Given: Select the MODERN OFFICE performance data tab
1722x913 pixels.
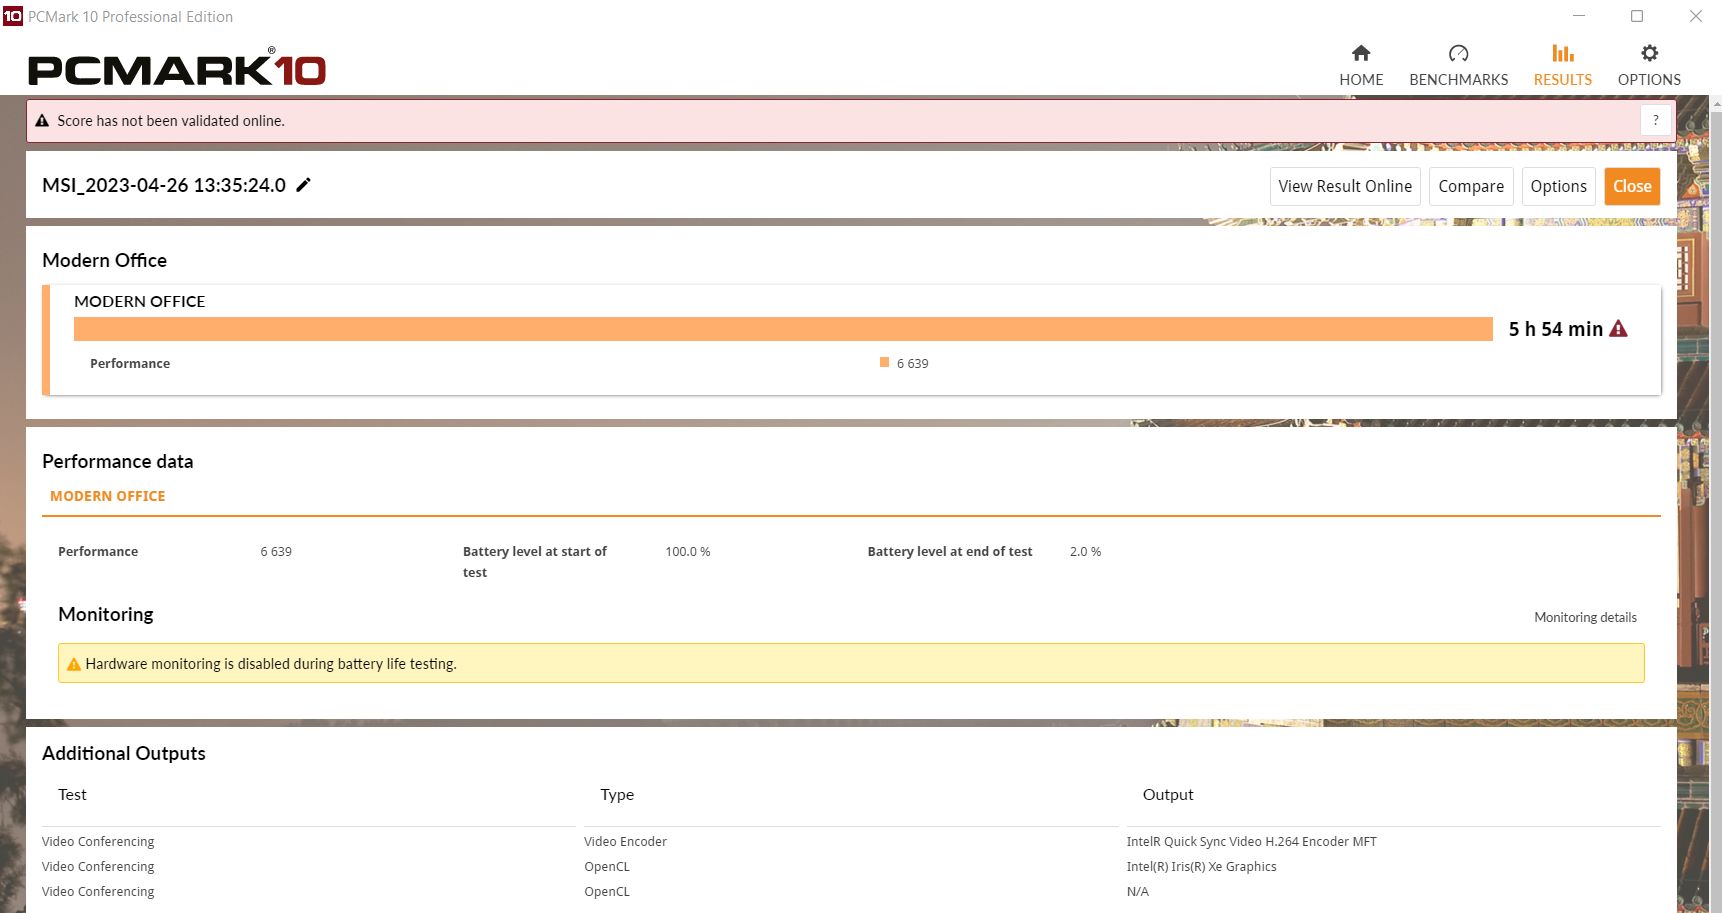Looking at the screenshot, I should coord(108,496).
